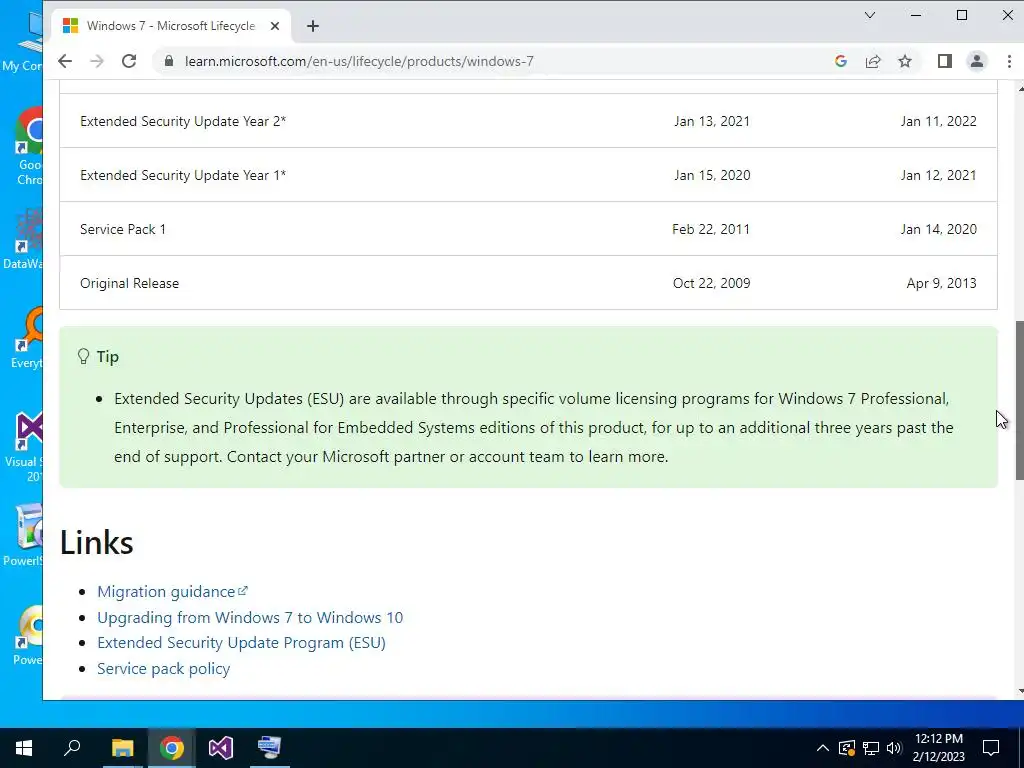Click the remote desktop taskbar icon
The height and width of the screenshot is (768, 1024).
[270, 748]
